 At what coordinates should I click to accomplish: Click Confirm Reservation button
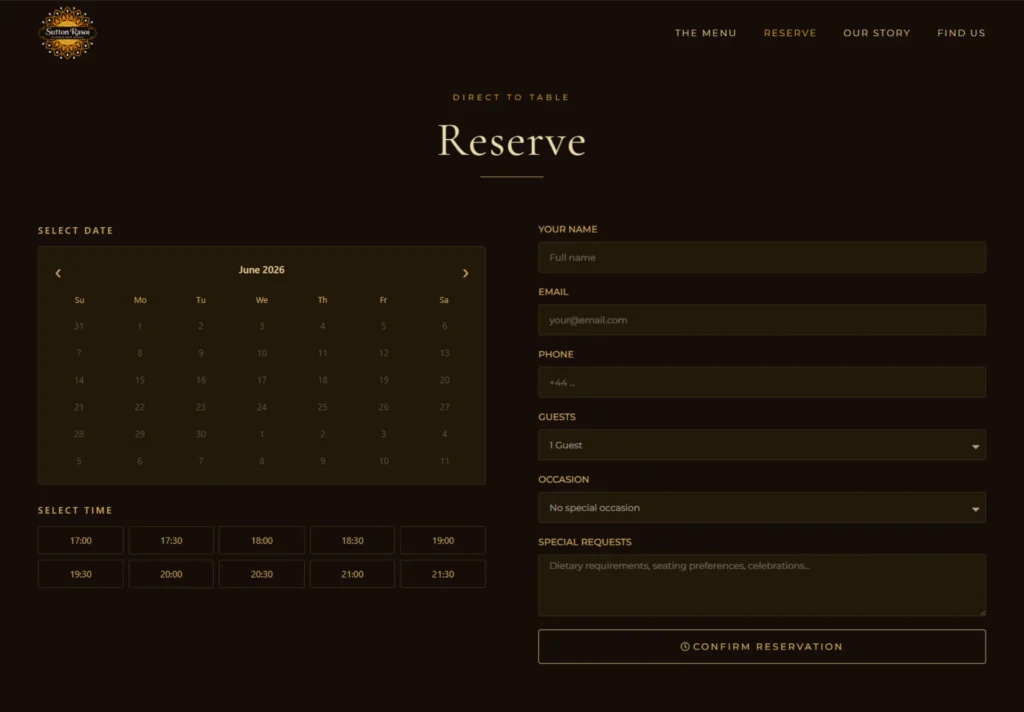pyautogui.click(x=761, y=647)
